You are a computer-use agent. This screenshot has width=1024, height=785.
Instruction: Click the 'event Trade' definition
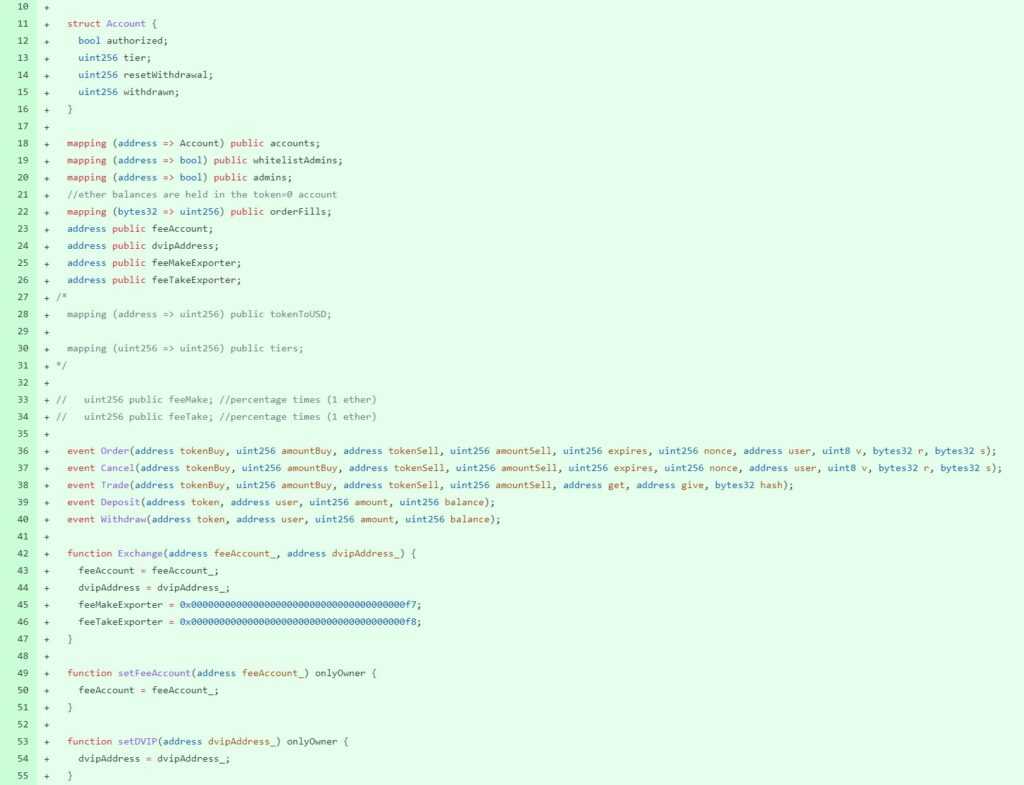[x=98, y=485]
